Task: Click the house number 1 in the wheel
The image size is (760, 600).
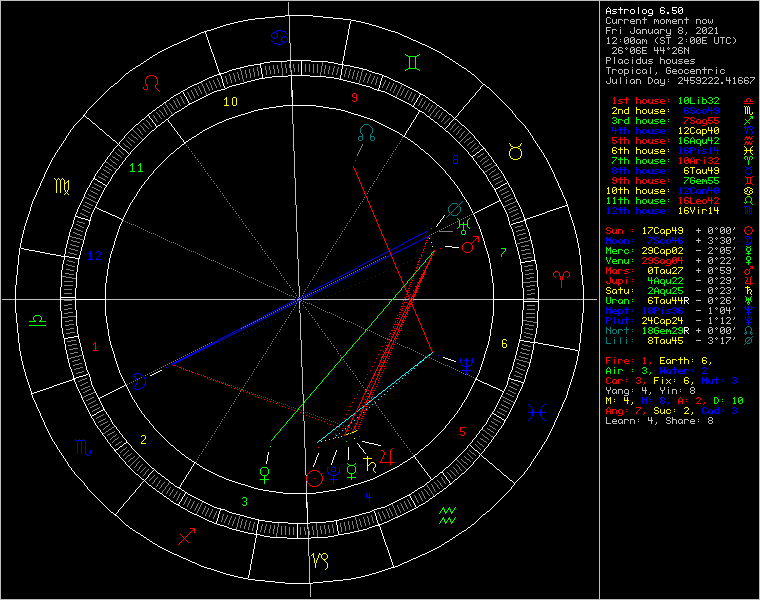Action: (x=95, y=347)
